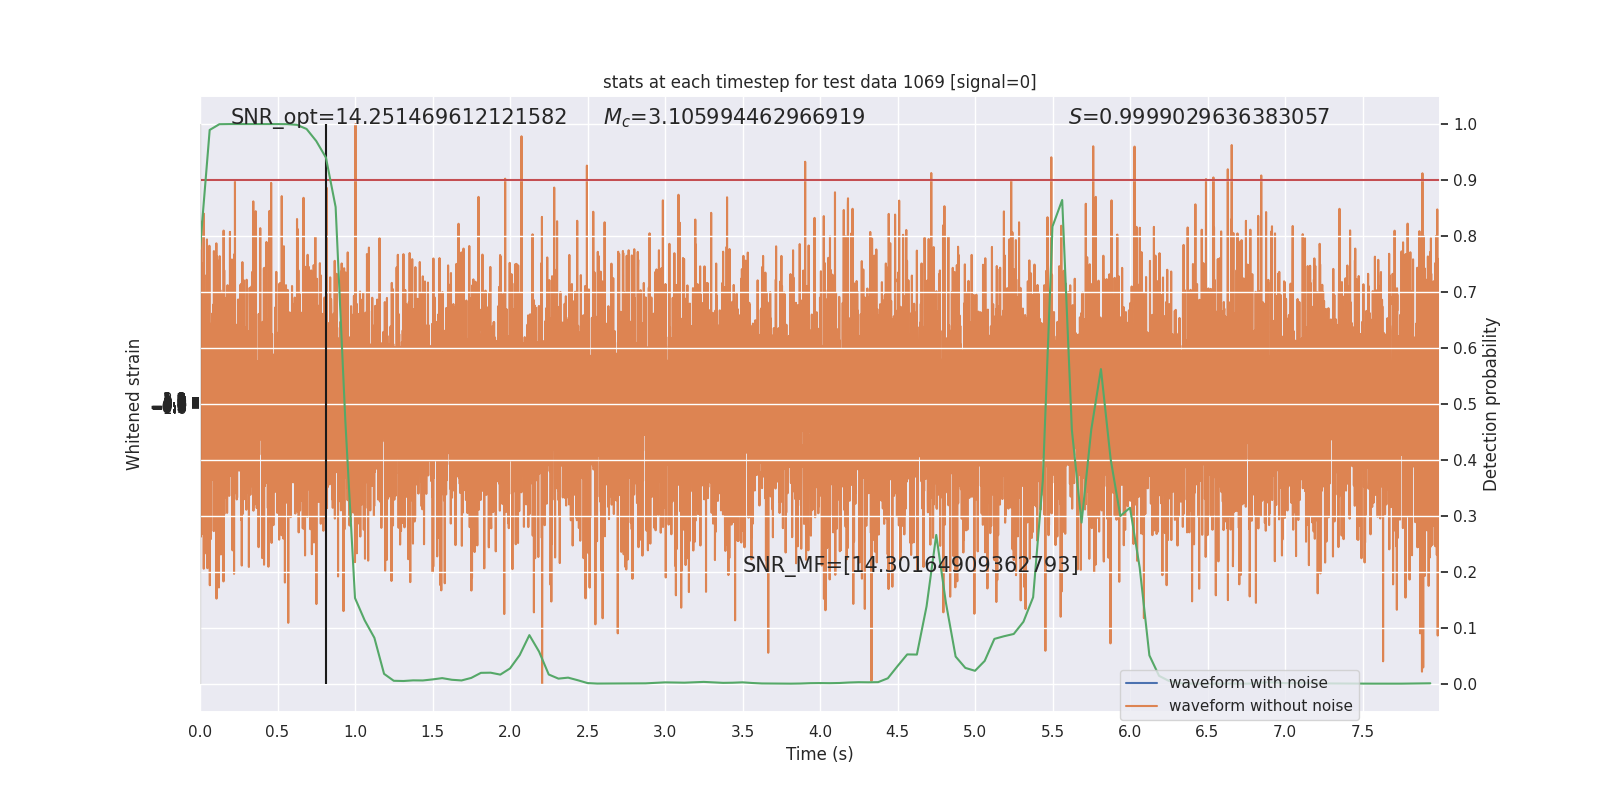Image resolution: width=1600 pixels, height=800 pixels.
Task: Click the x-axis tick label 5.5
Action: [x=1052, y=732]
